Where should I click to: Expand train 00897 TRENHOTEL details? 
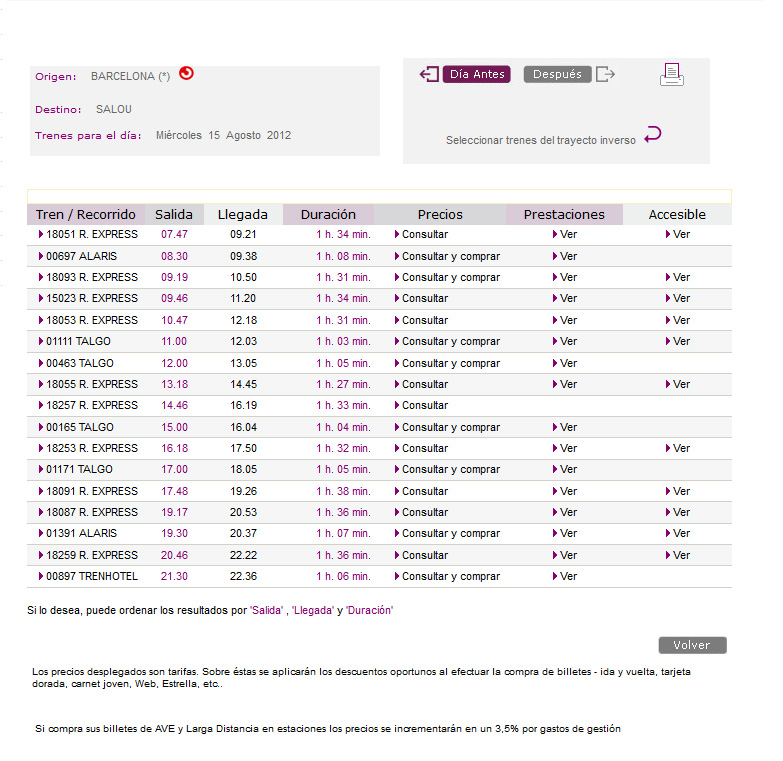point(88,576)
